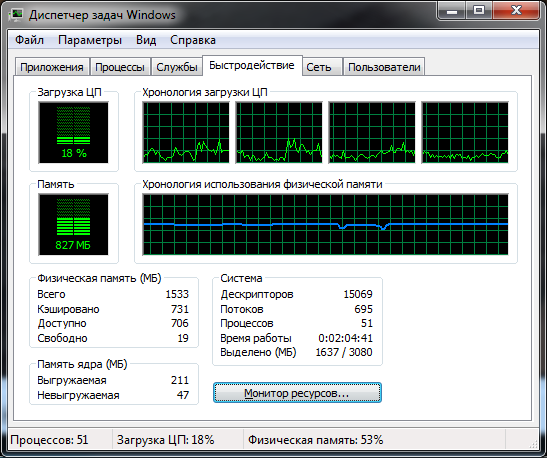Click the Система group label
The height and width of the screenshot is (458, 547).
coord(241,278)
